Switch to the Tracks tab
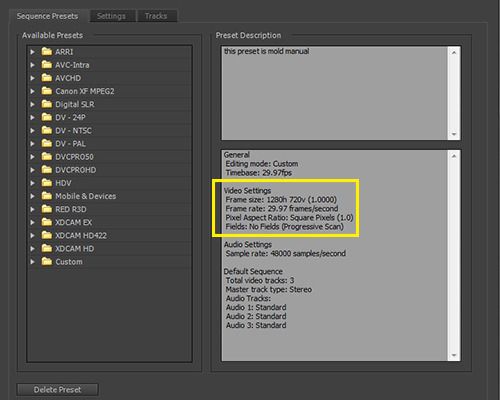This screenshot has width=500, height=400. tap(156, 16)
